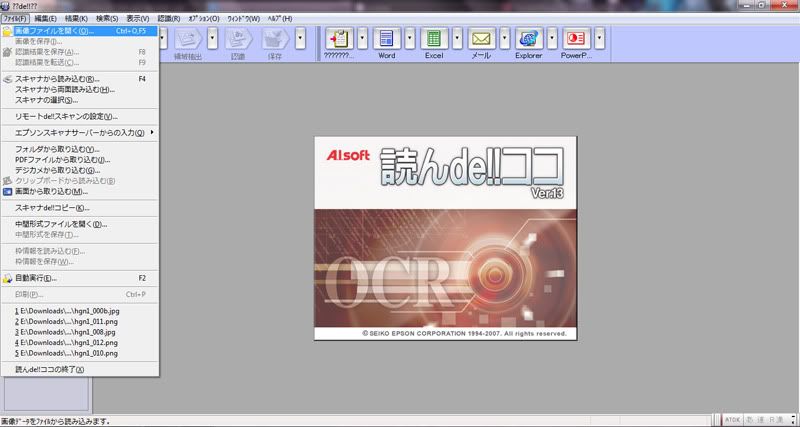Open dropdown arrow next to メール icon
Viewport: 800px width, 427px height.
point(505,39)
